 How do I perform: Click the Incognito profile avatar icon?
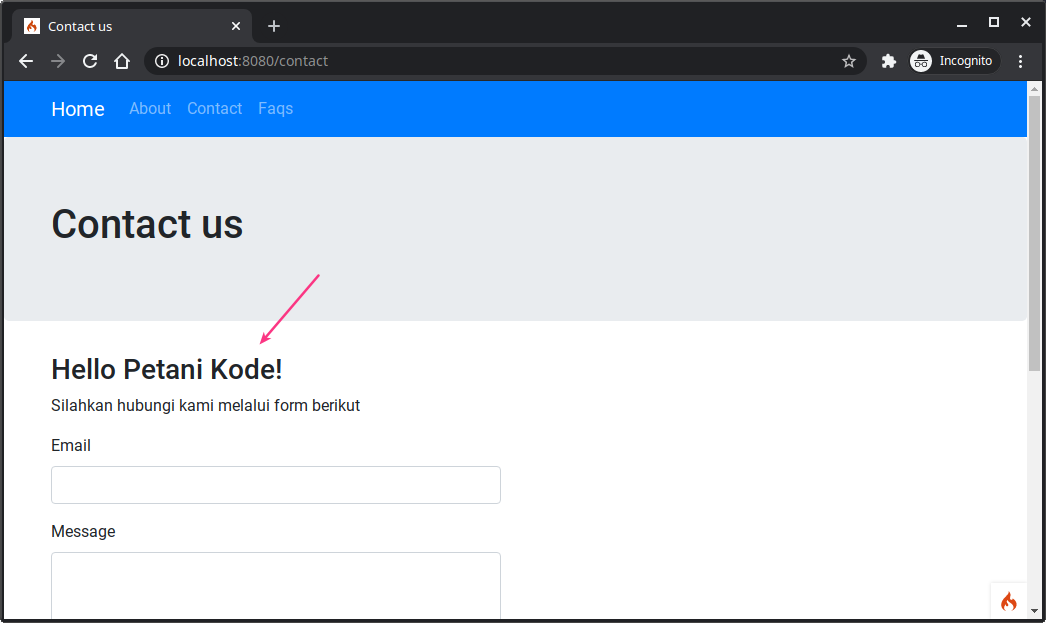tap(920, 61)
